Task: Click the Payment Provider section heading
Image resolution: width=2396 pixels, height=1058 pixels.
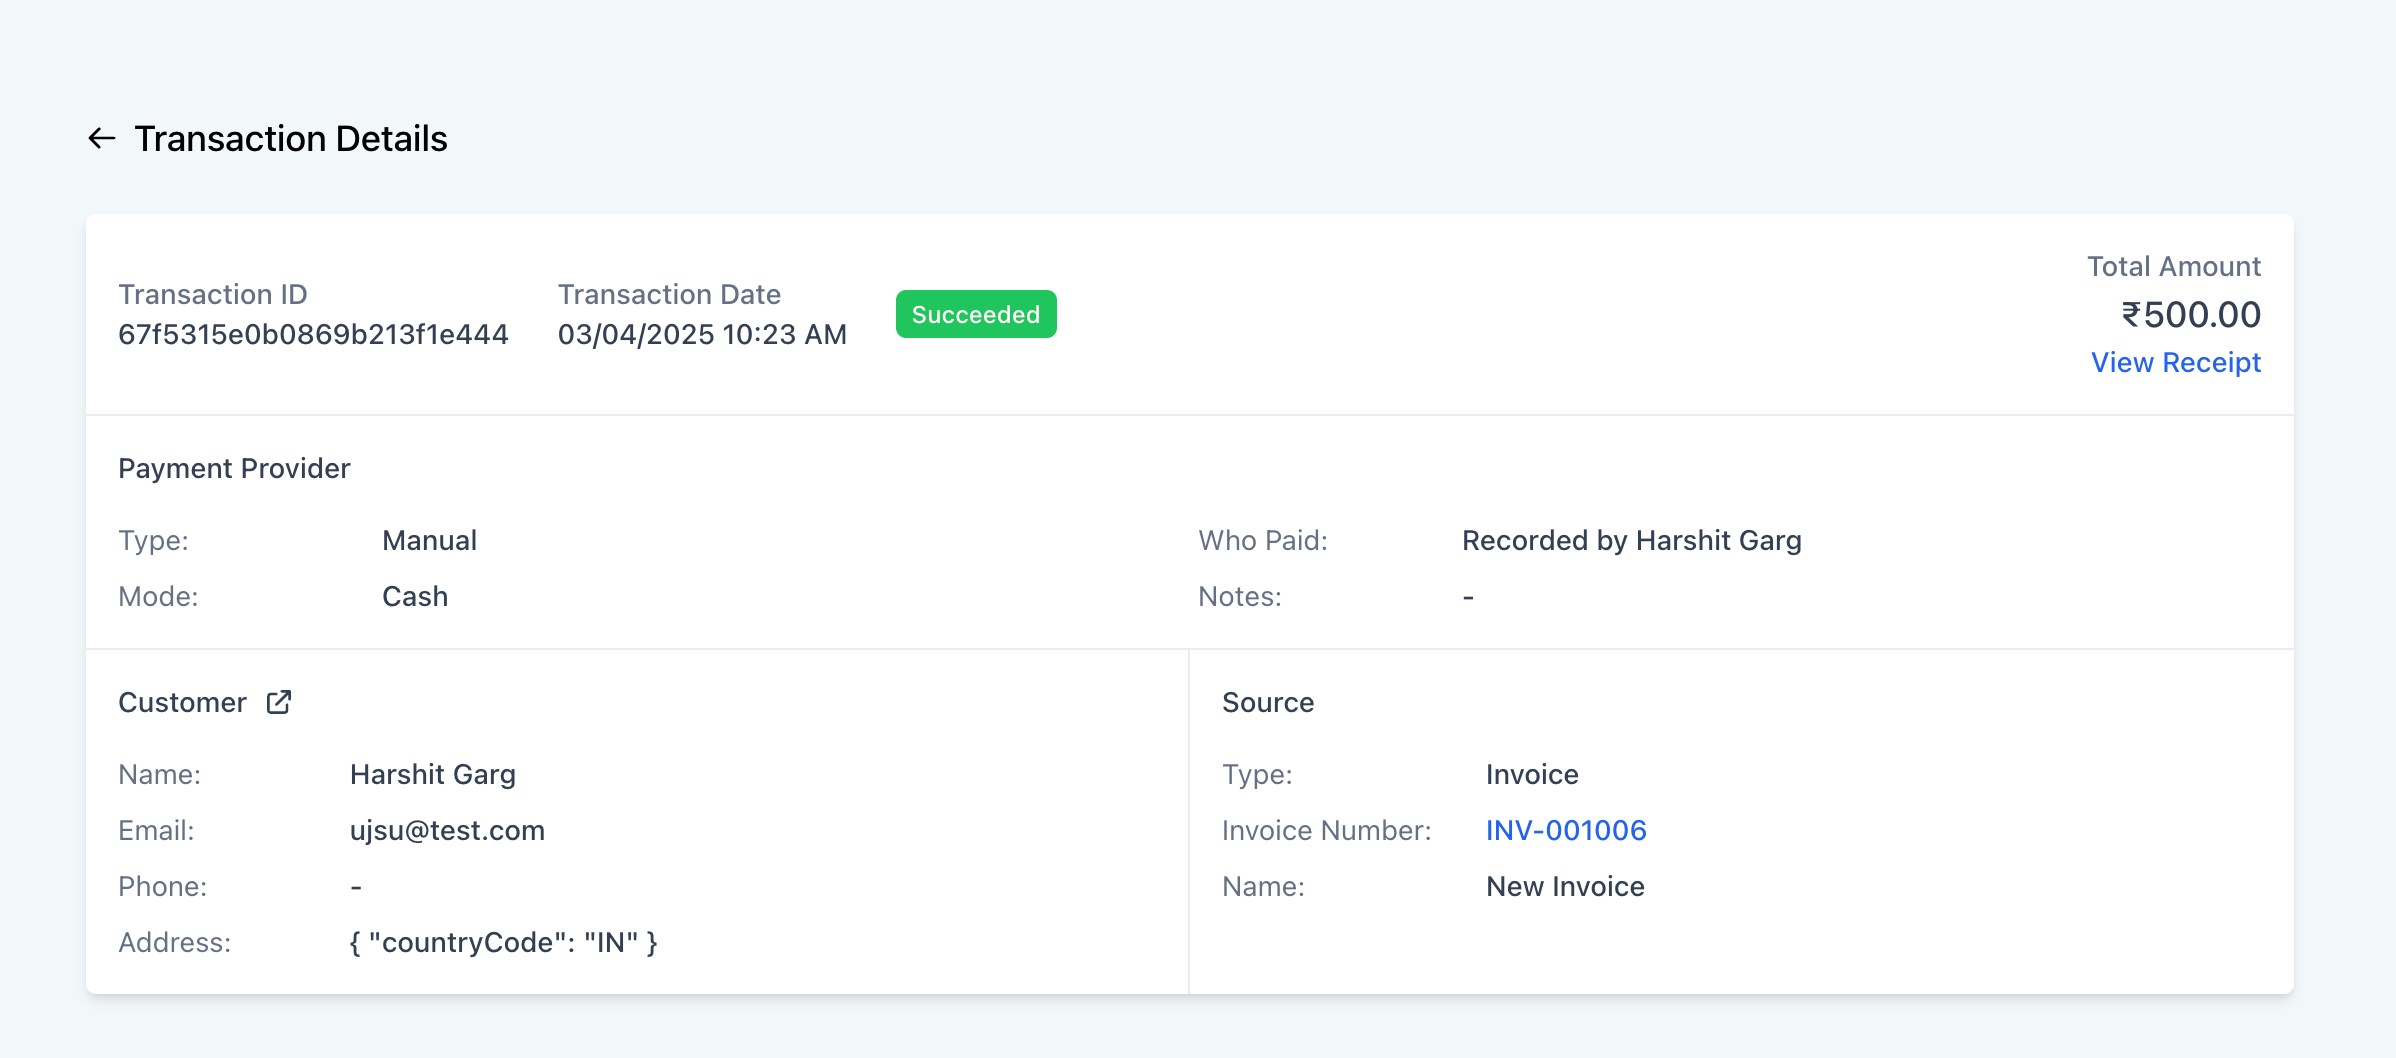Action: point(234,468)
